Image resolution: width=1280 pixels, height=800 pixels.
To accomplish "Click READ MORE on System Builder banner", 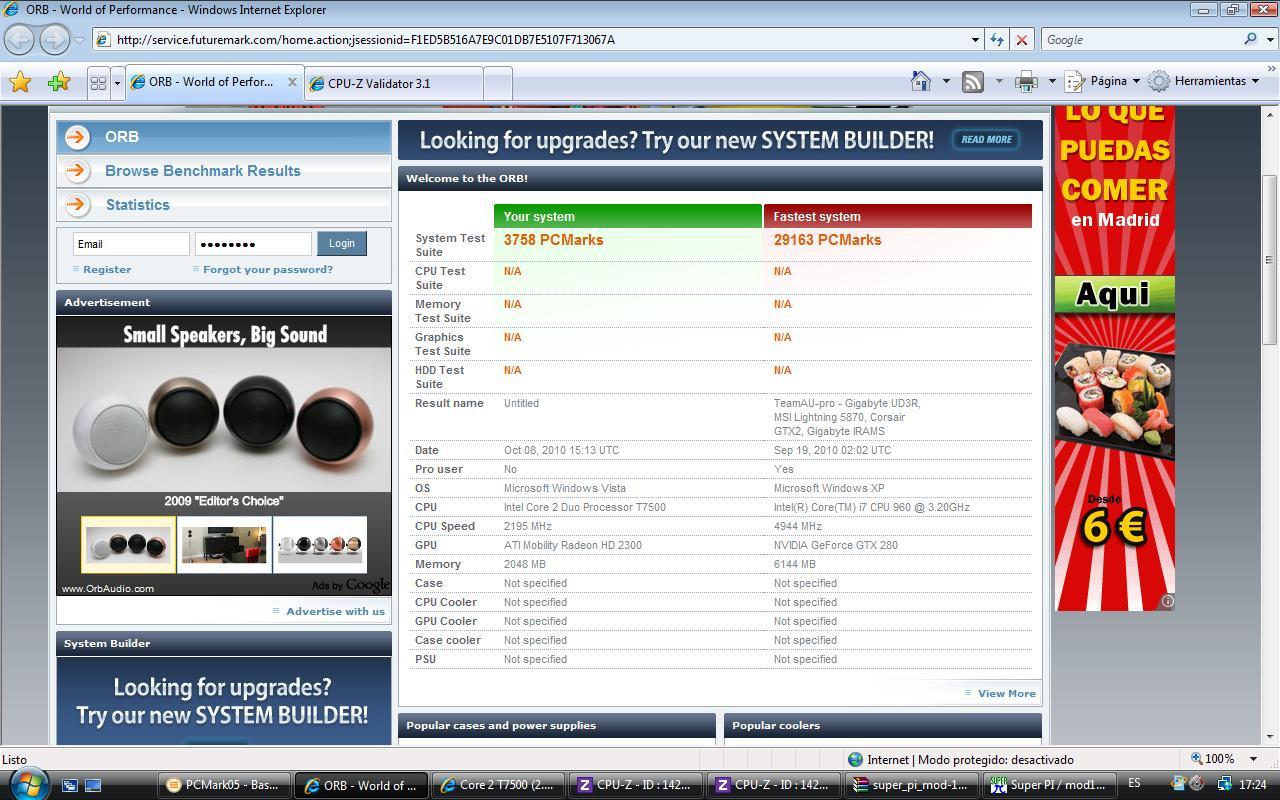I will (x=986, y=140).
